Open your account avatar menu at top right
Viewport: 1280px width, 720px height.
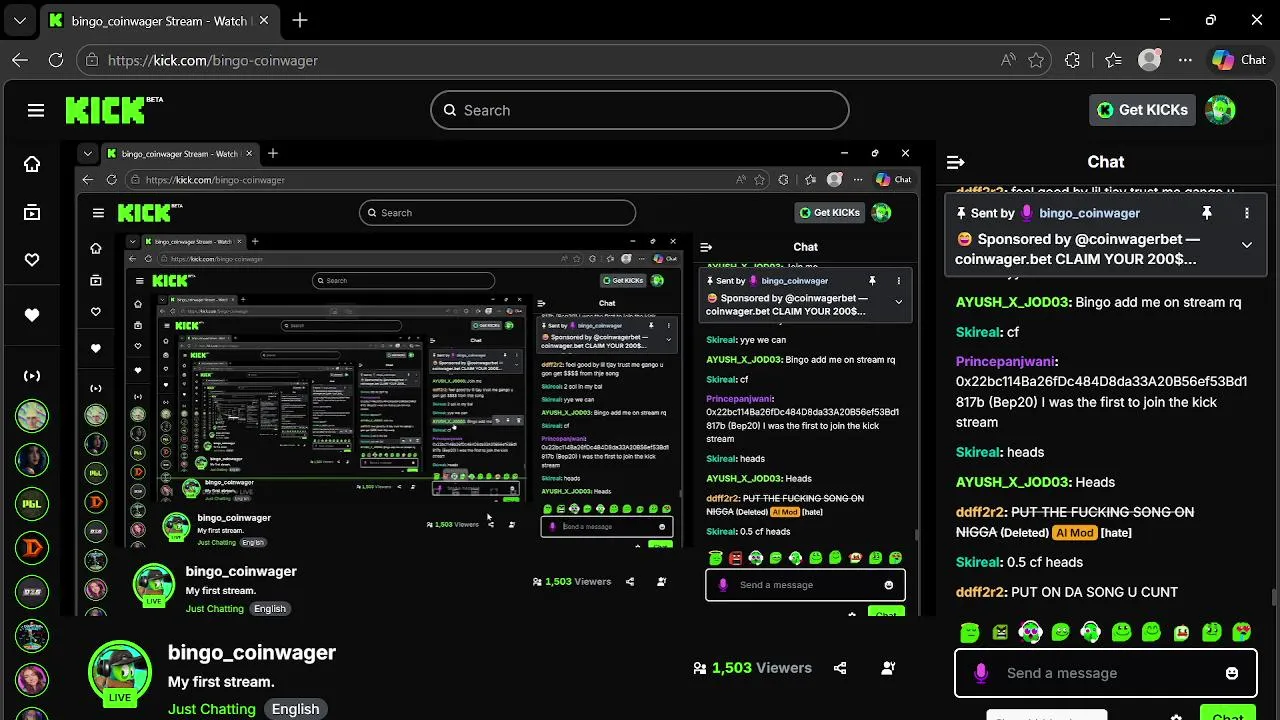point(1220,110)
